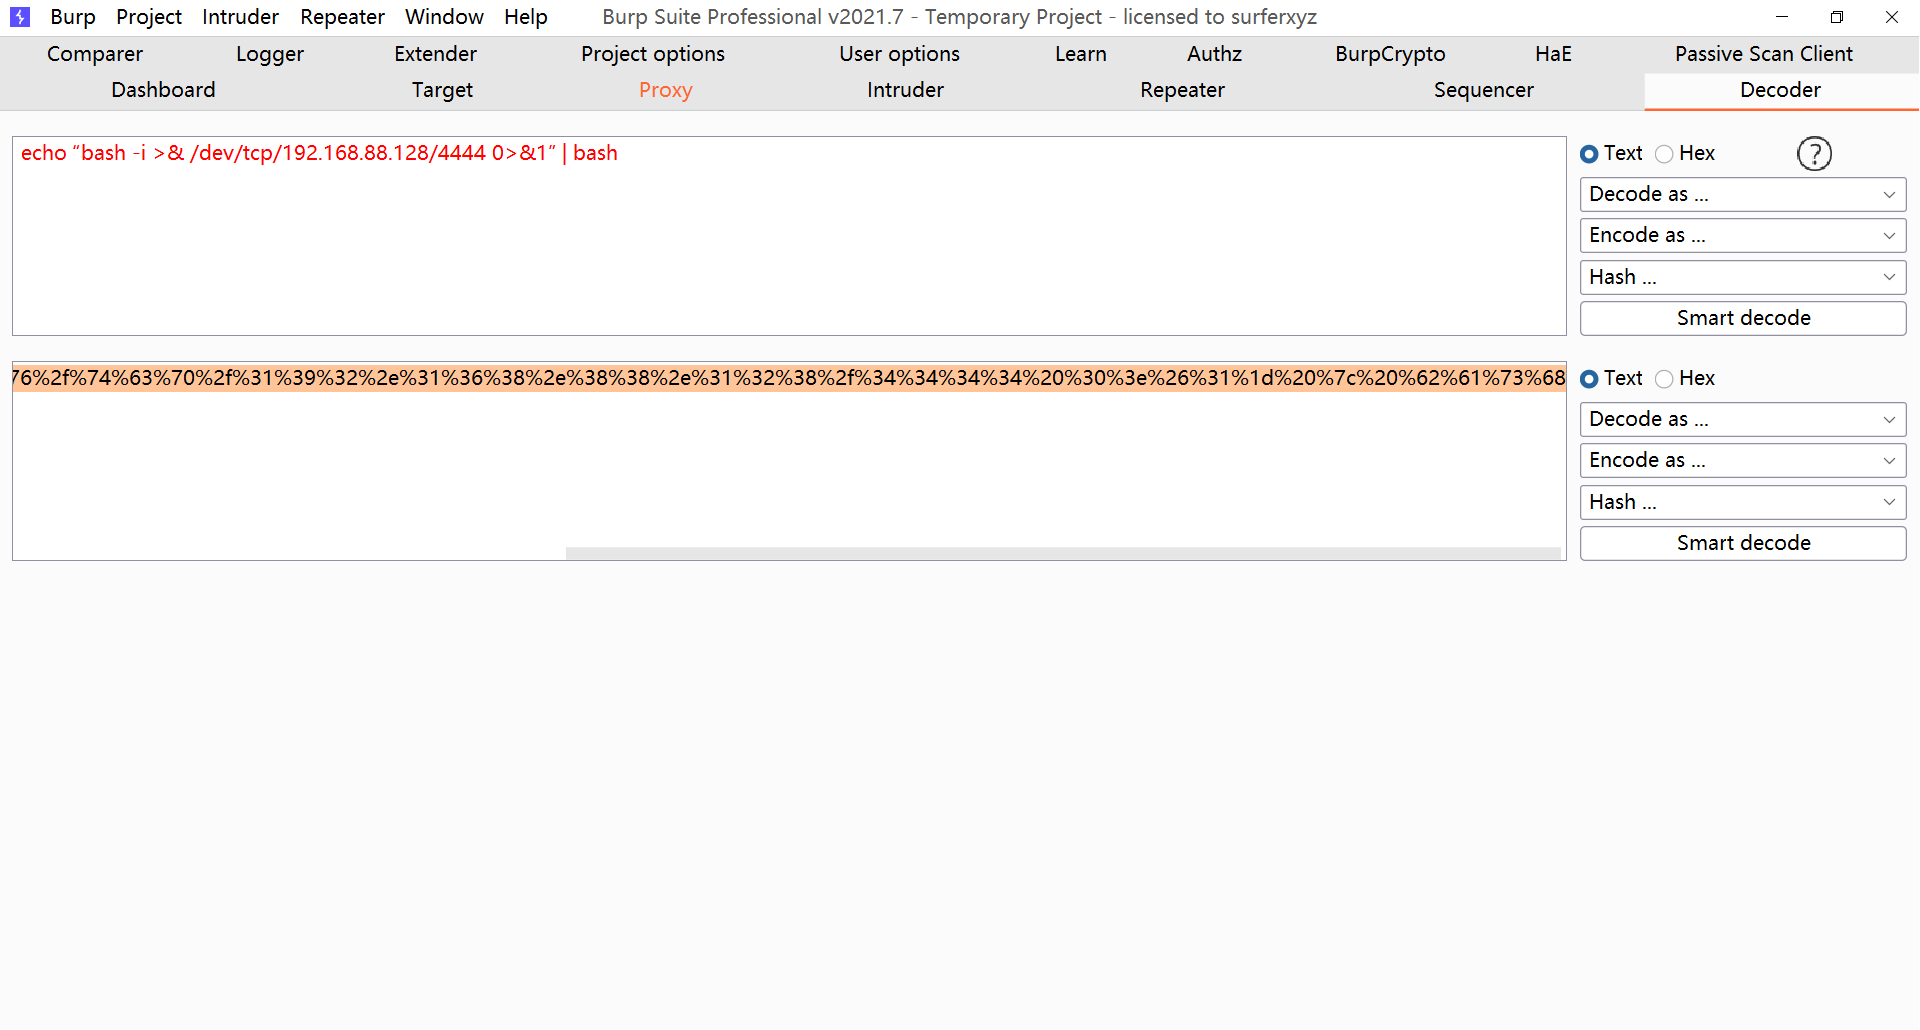Switch to the Extender tab
The width and height of the screenshot is (1920, 1030).
point(435,54)
